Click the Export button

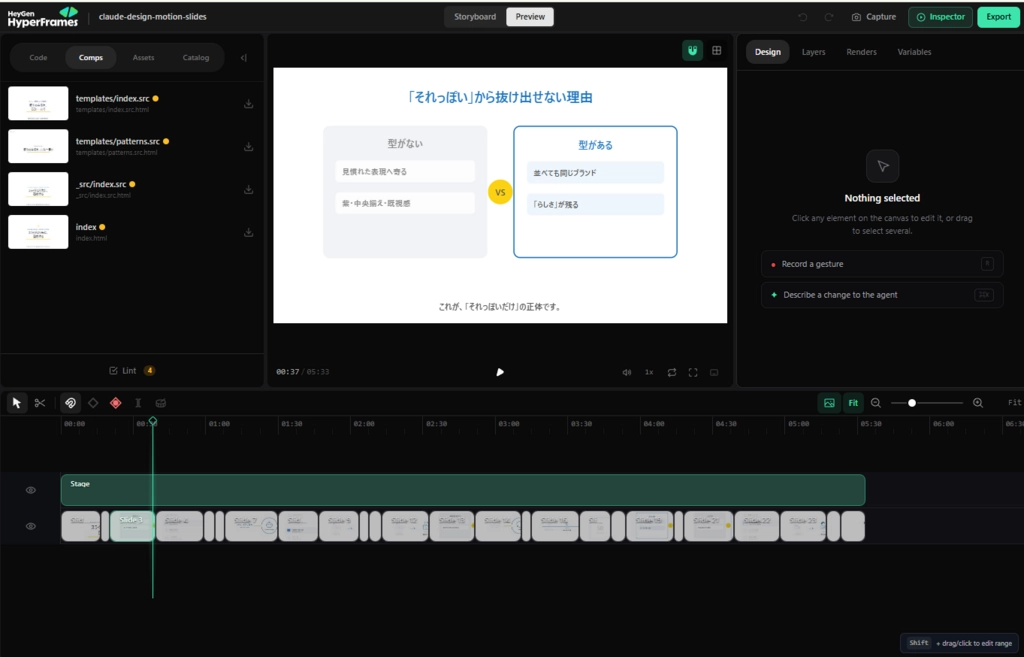tap(998, 17)
